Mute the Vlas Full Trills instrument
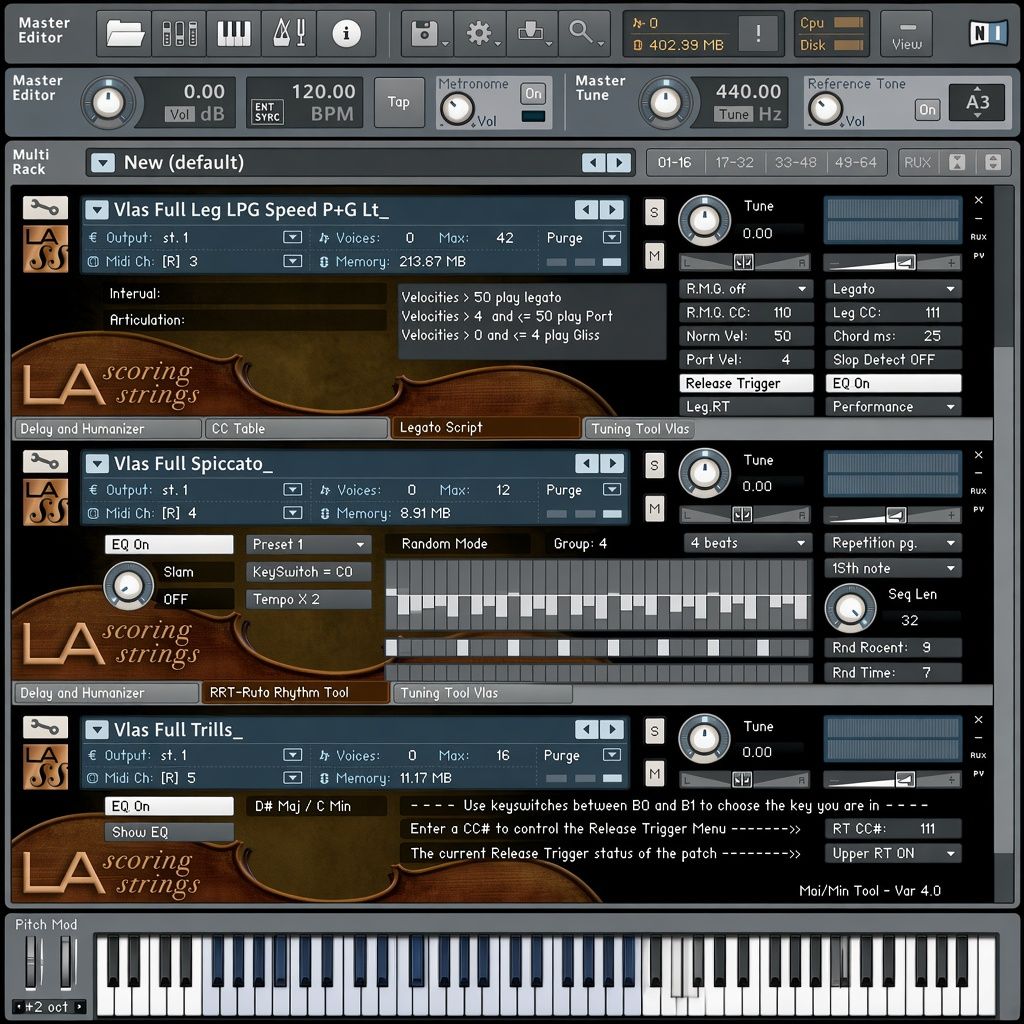The width and height of the screenshot is (1024, 1024). (x=654, y=773)
